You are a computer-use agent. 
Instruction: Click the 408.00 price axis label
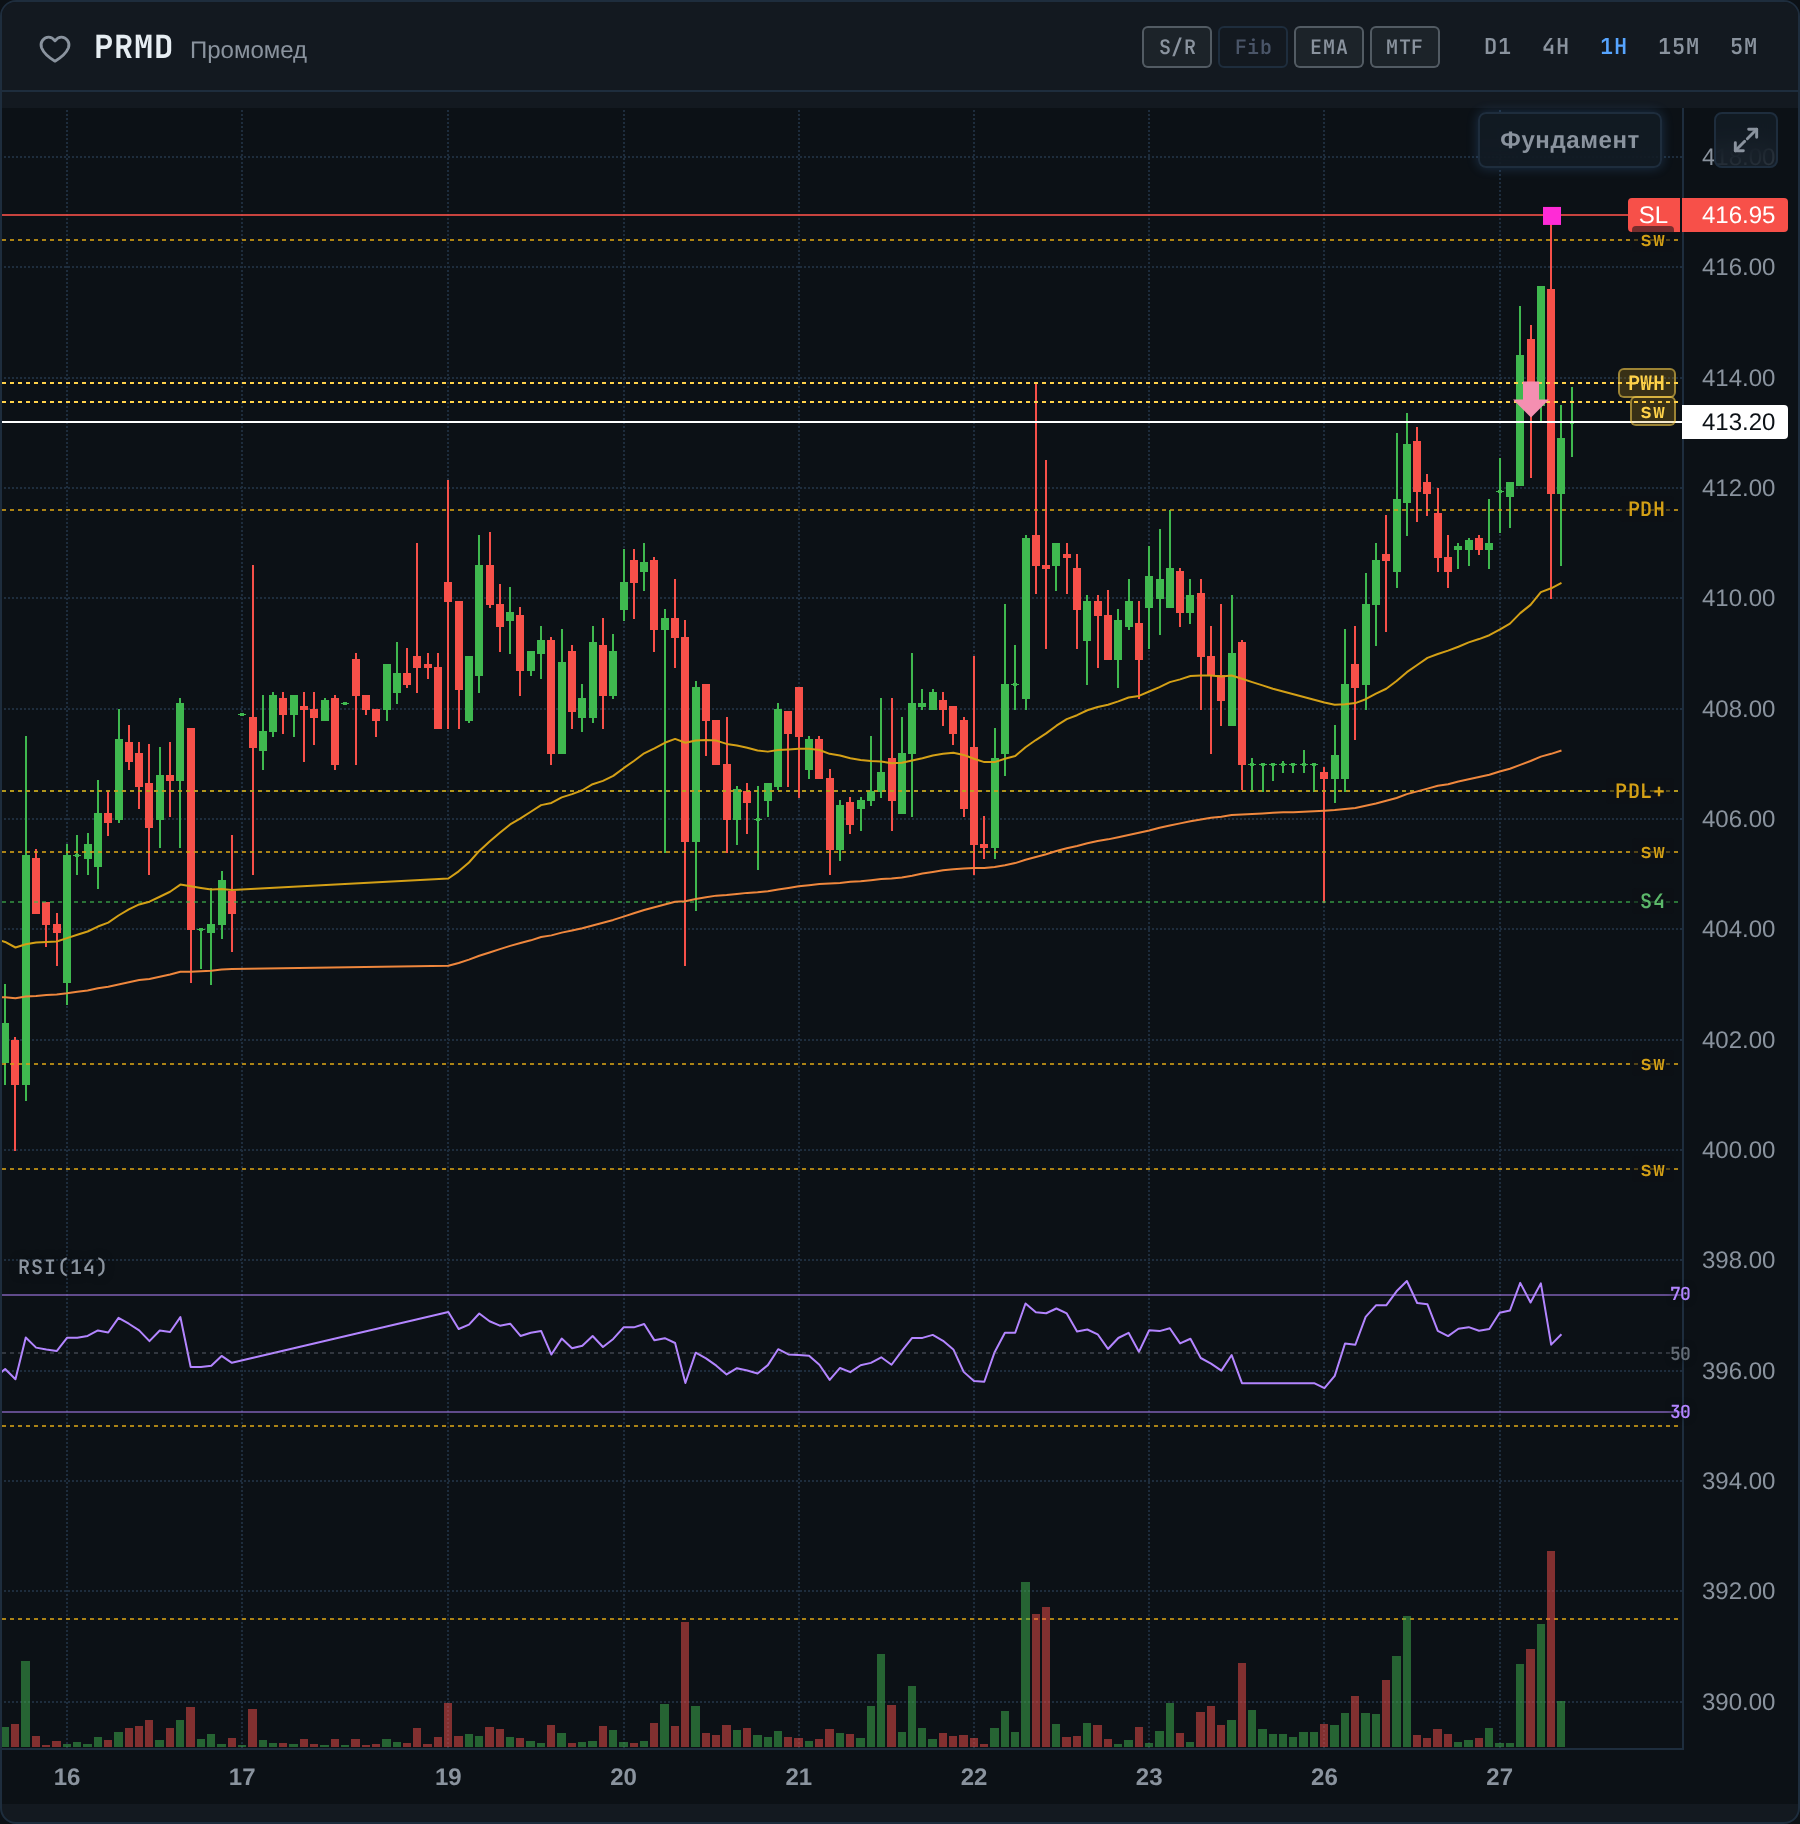pos(1738,709)
